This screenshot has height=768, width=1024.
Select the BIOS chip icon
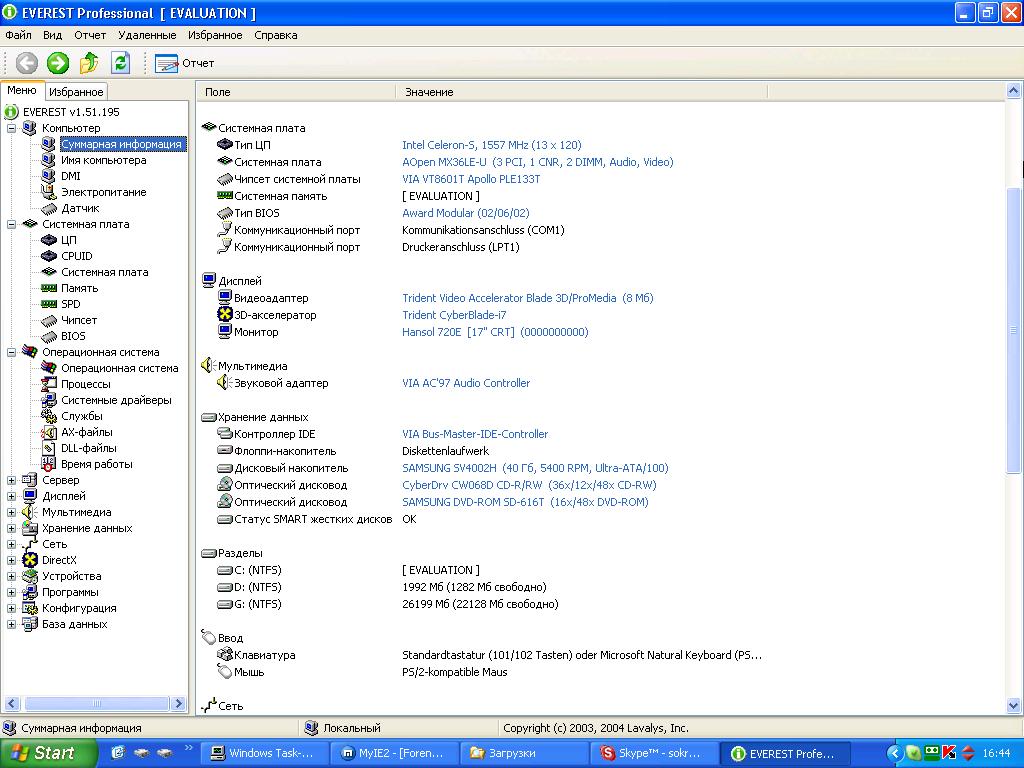pyautogui.click(x=48, y=336)
